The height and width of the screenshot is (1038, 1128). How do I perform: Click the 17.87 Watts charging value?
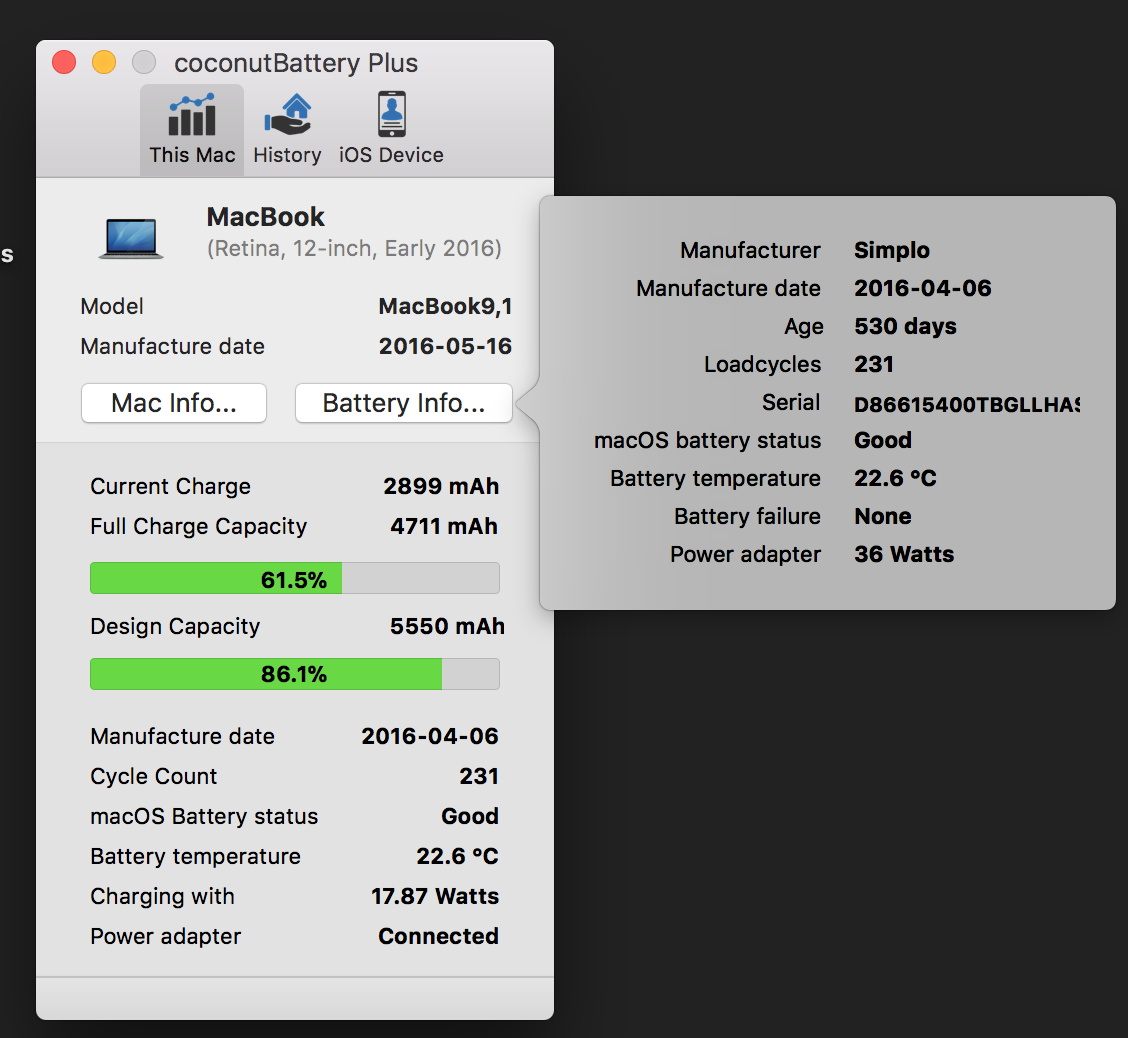click(x=435, y=896)
